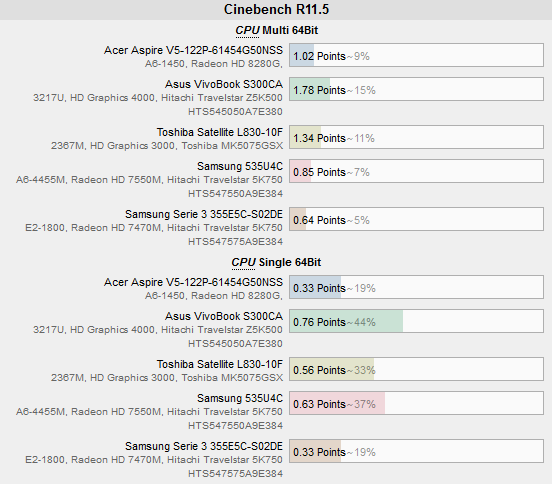The width and height of the screenshot is (552, 489).
Task: Select the Acer Aspire 0.33 Points single bar
Action: (x=416, y=287)
